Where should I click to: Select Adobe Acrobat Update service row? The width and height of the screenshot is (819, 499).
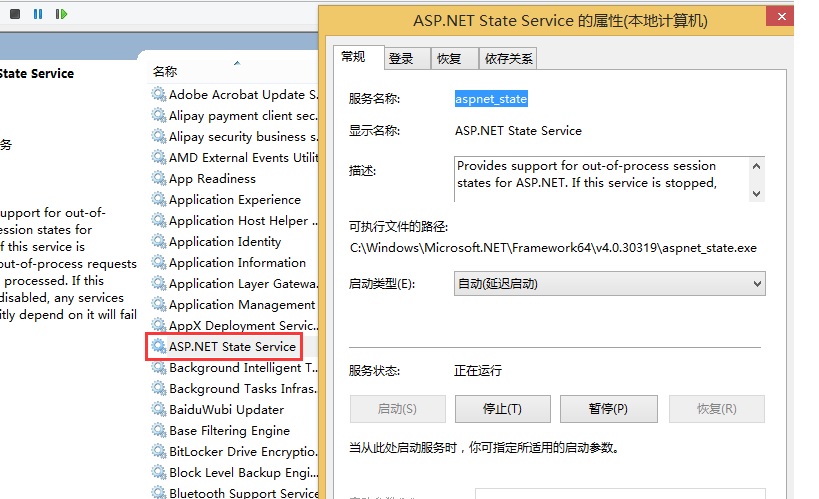(234, 95)
